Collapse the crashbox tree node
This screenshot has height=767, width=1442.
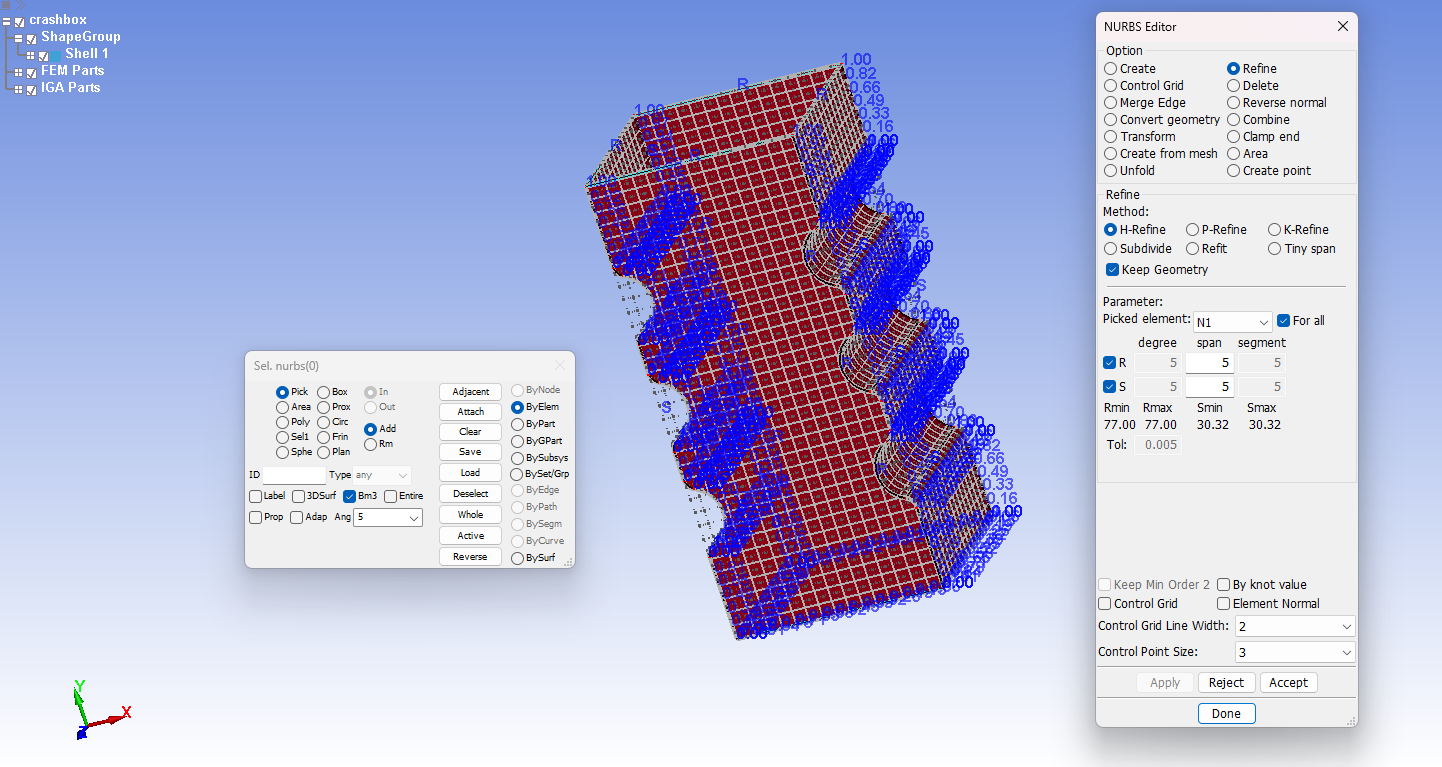6,22
